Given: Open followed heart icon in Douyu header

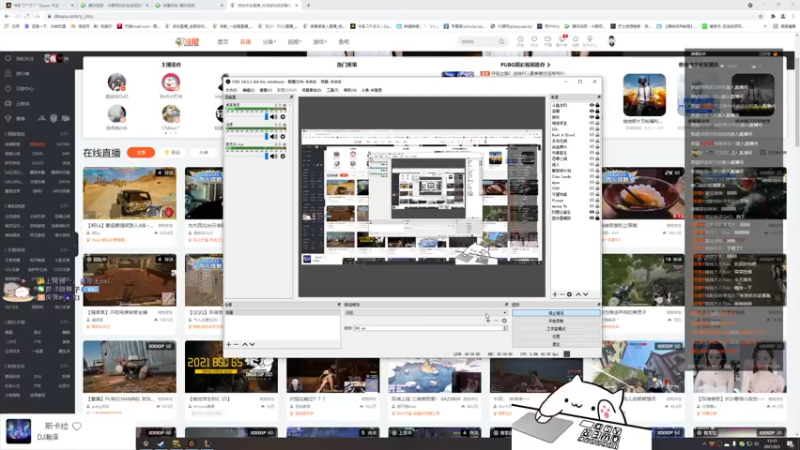Looking at the screenshot, I should coord(534,40).
